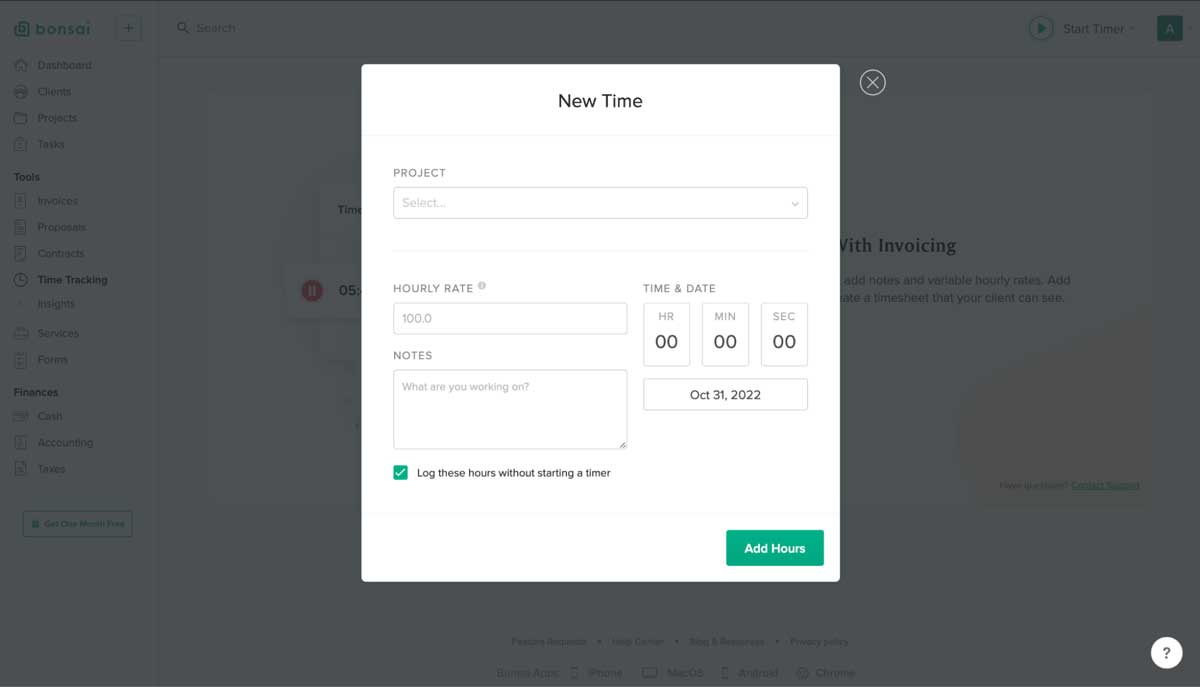Click the Add Hours button
The width and height of the screenshot is (1200, 687).
774,547
